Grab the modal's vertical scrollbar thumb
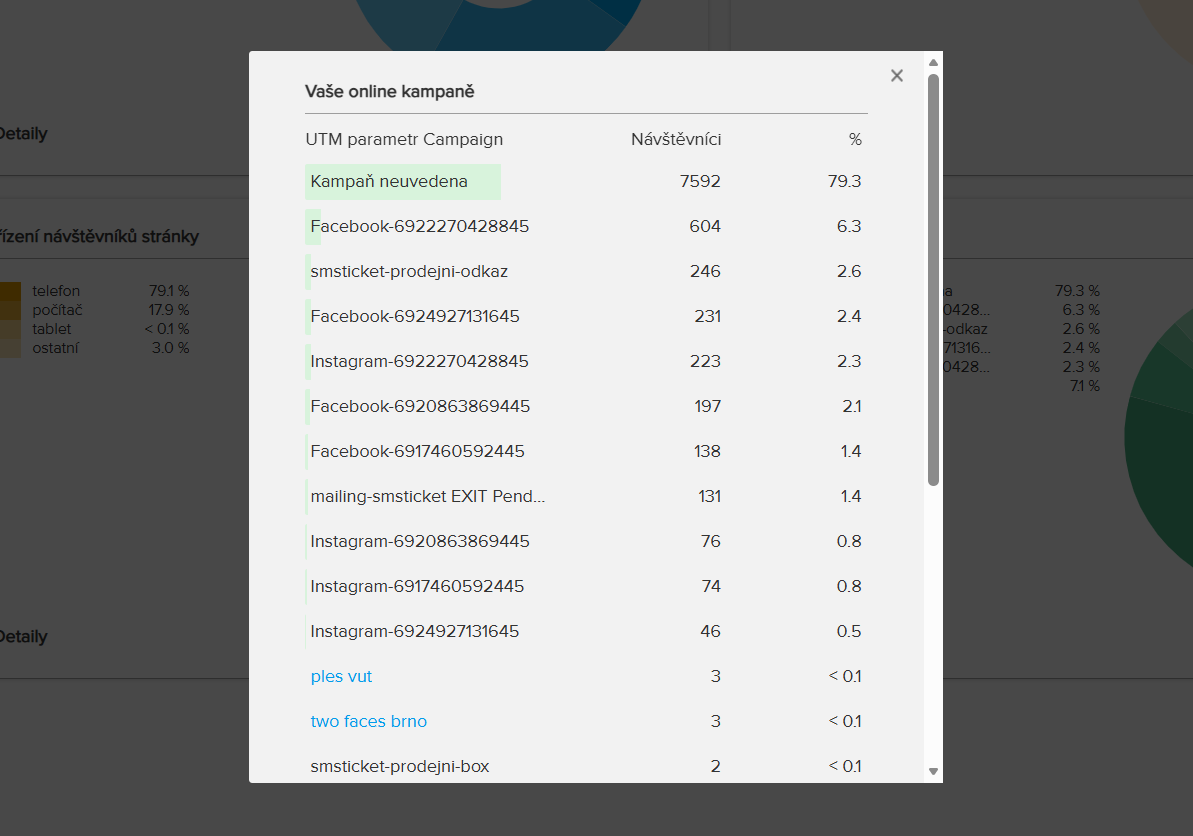Viewport: 1193px width, 836px height. [933, 280]
